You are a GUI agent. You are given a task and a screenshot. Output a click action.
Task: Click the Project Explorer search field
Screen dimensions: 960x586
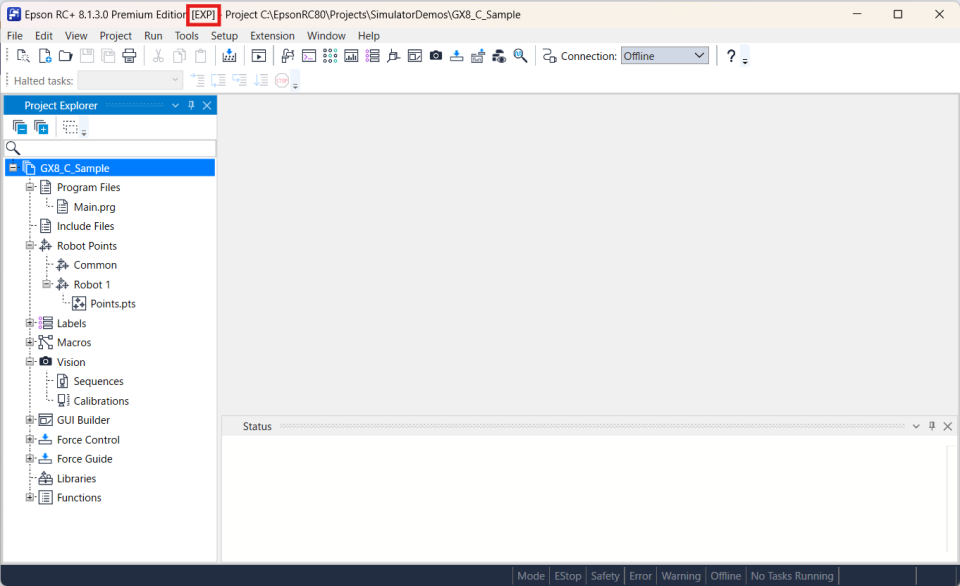click(x=115, y=148)
